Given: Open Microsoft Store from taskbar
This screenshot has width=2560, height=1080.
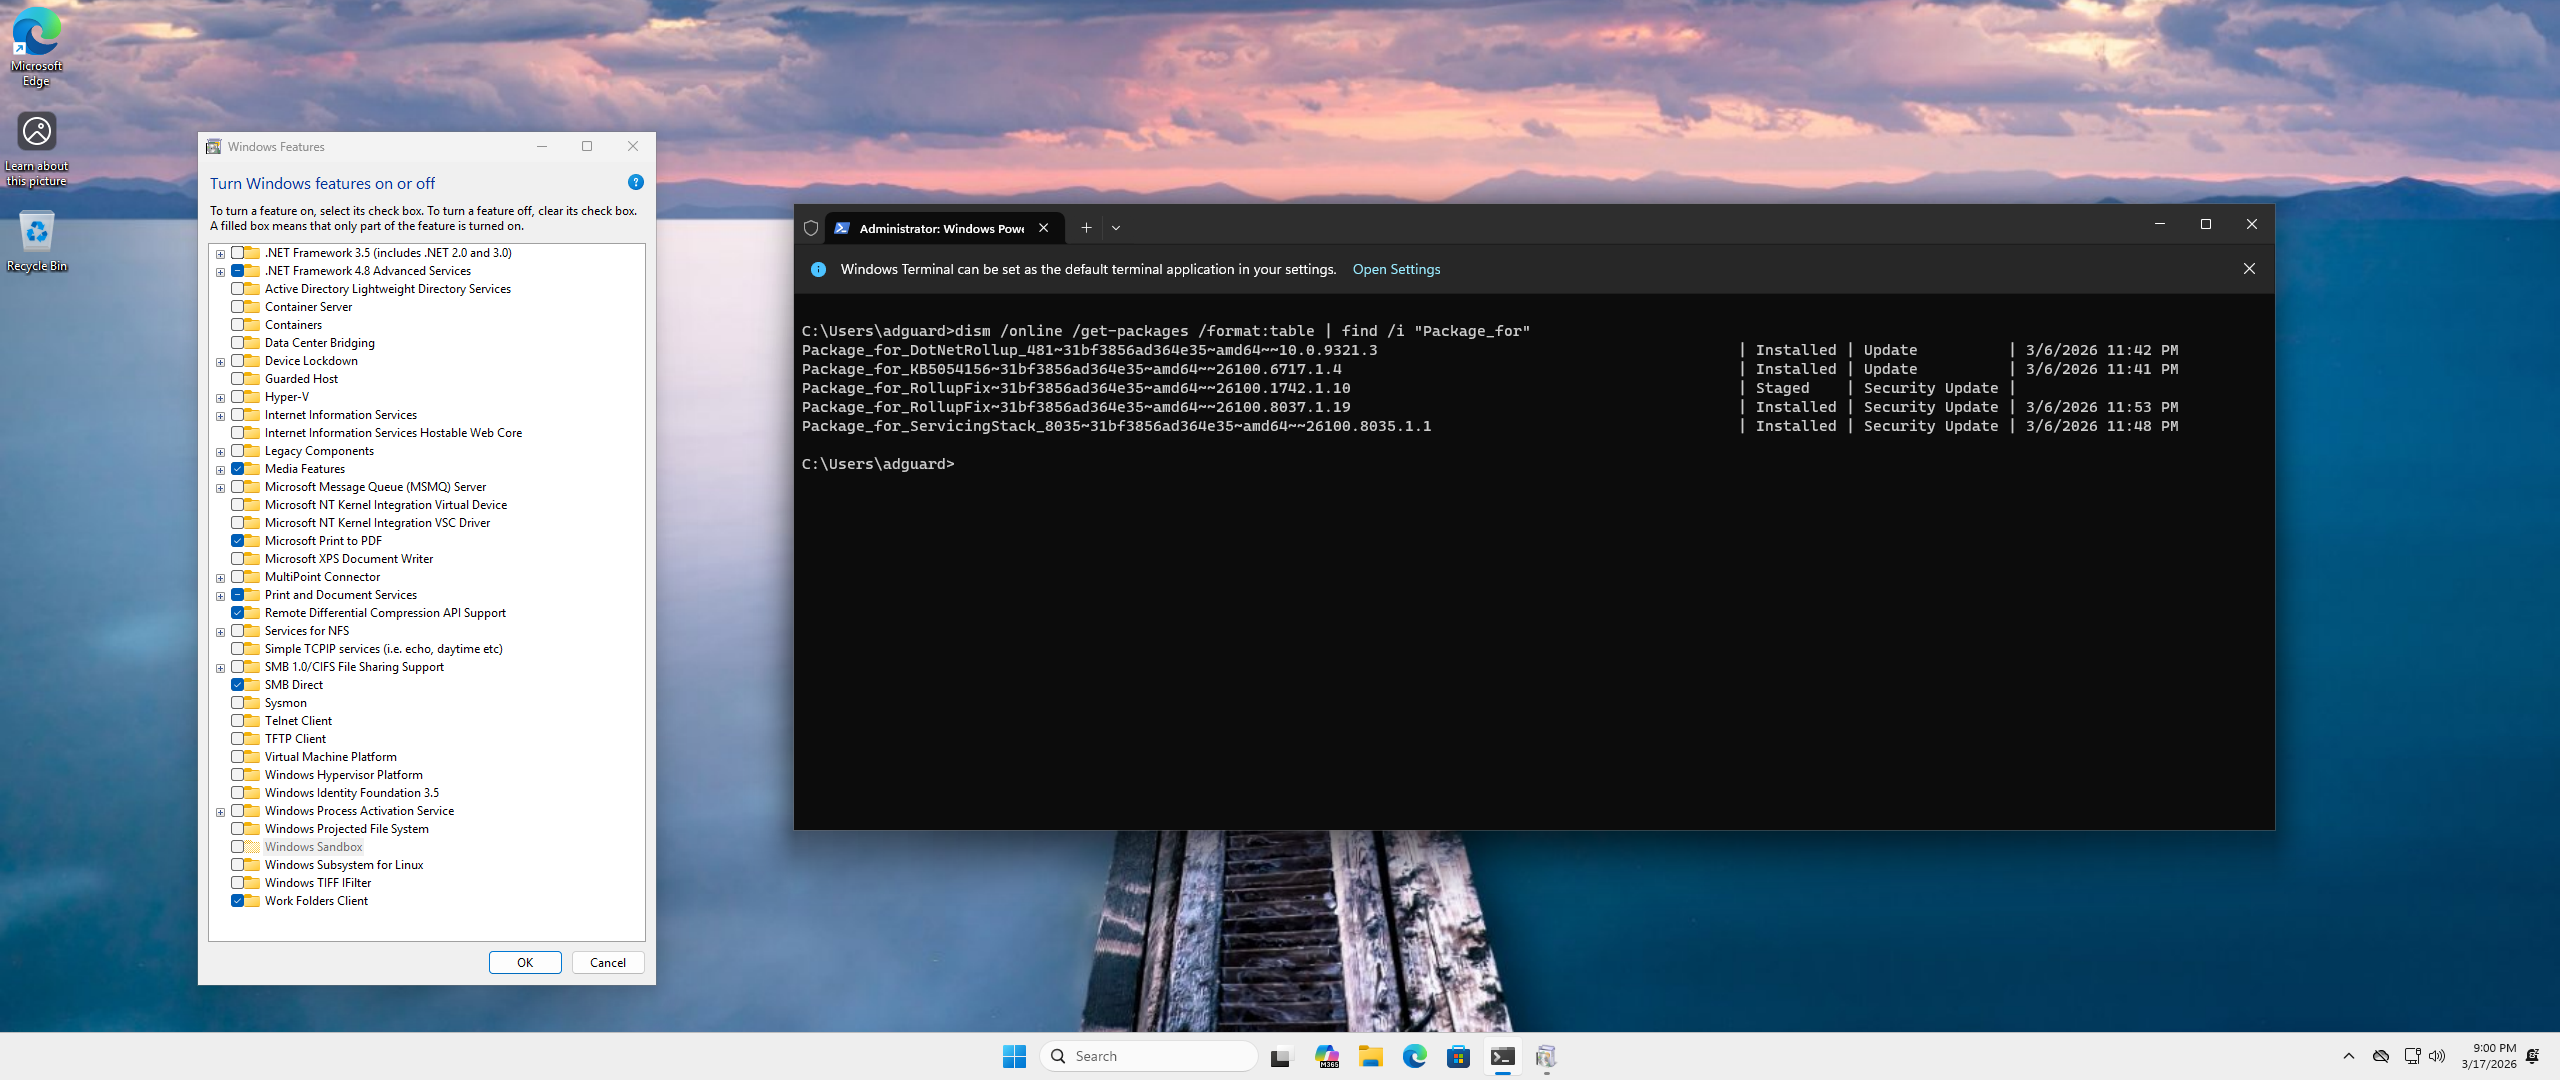Looking at the screenshot, I should (1458, 1056).
